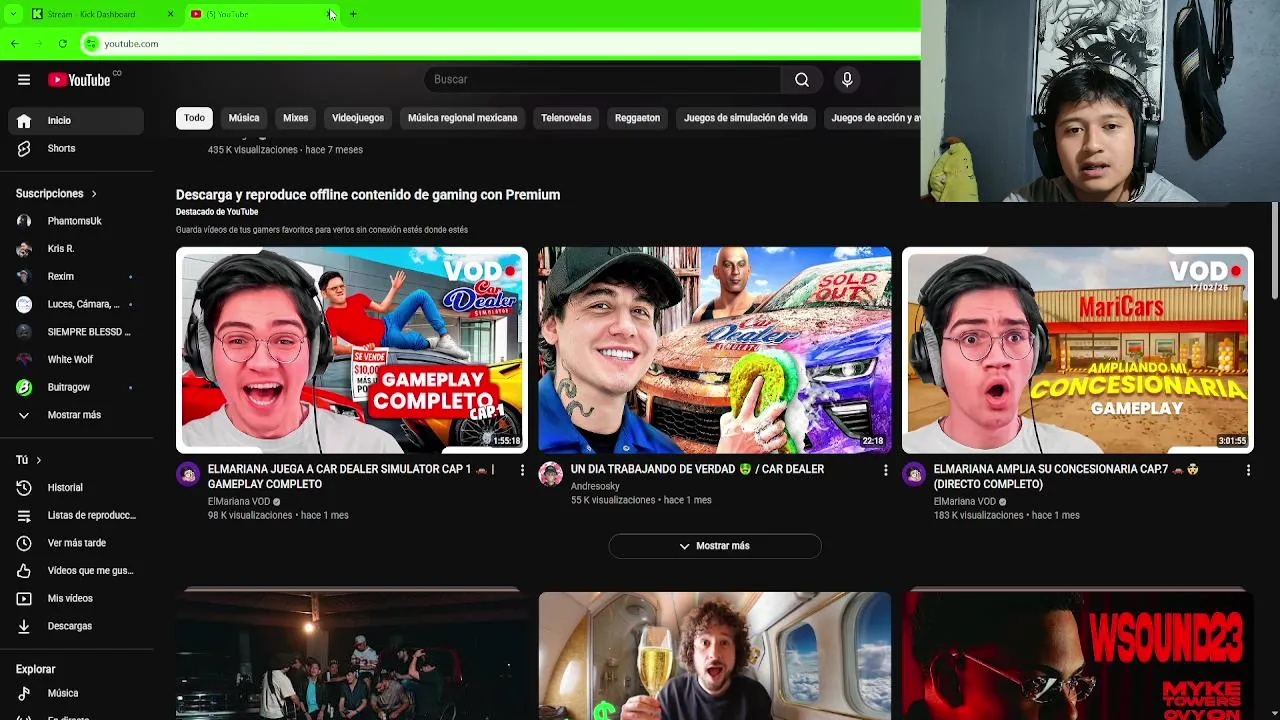Close the Kick Dashboard tab
The image size is (1280, 720).
[x=170, y=14]
